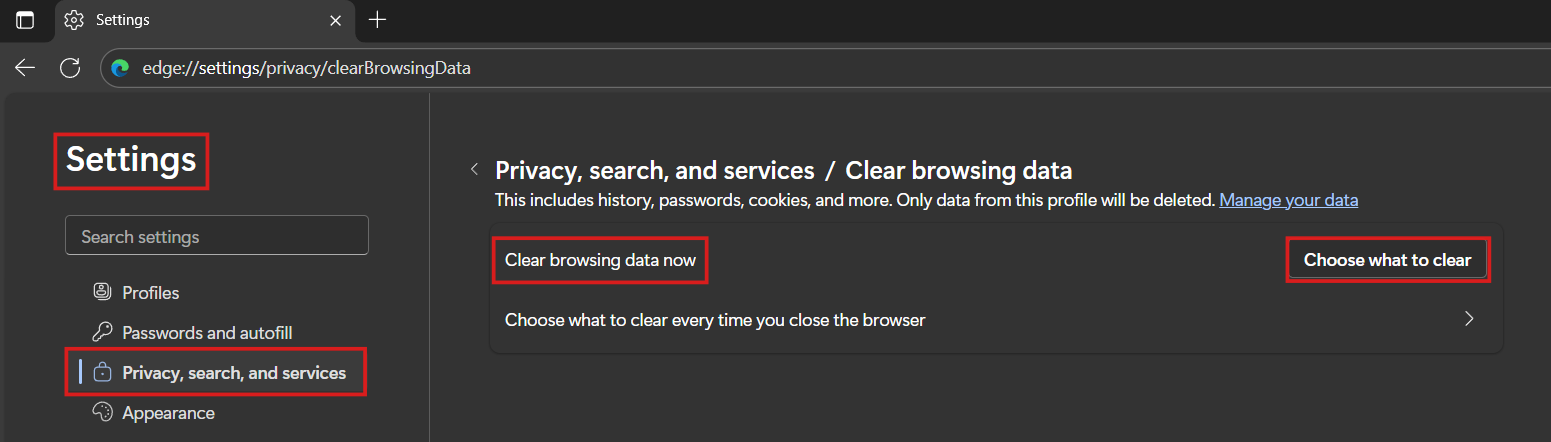
Task: Click the lock icon beside Privacy, search, and services
Action: [x=102, y=373]
